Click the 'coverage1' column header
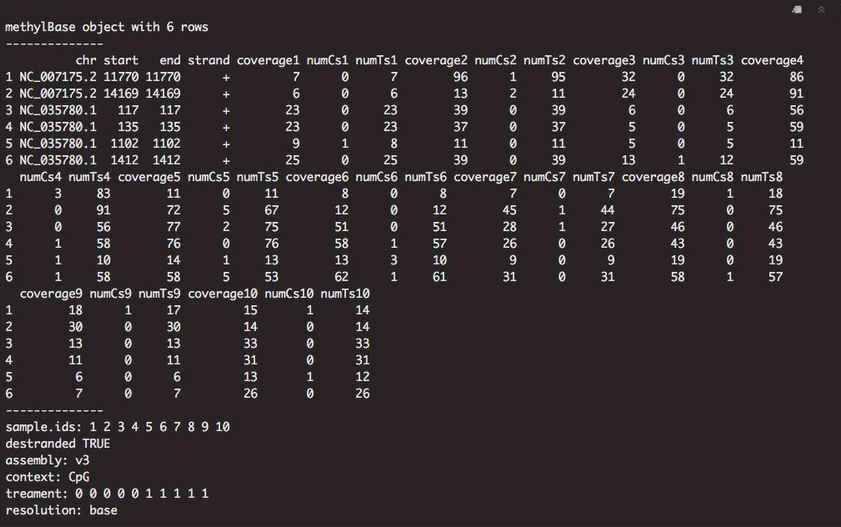Screen dimensions: 841x527 click(268, 61)
